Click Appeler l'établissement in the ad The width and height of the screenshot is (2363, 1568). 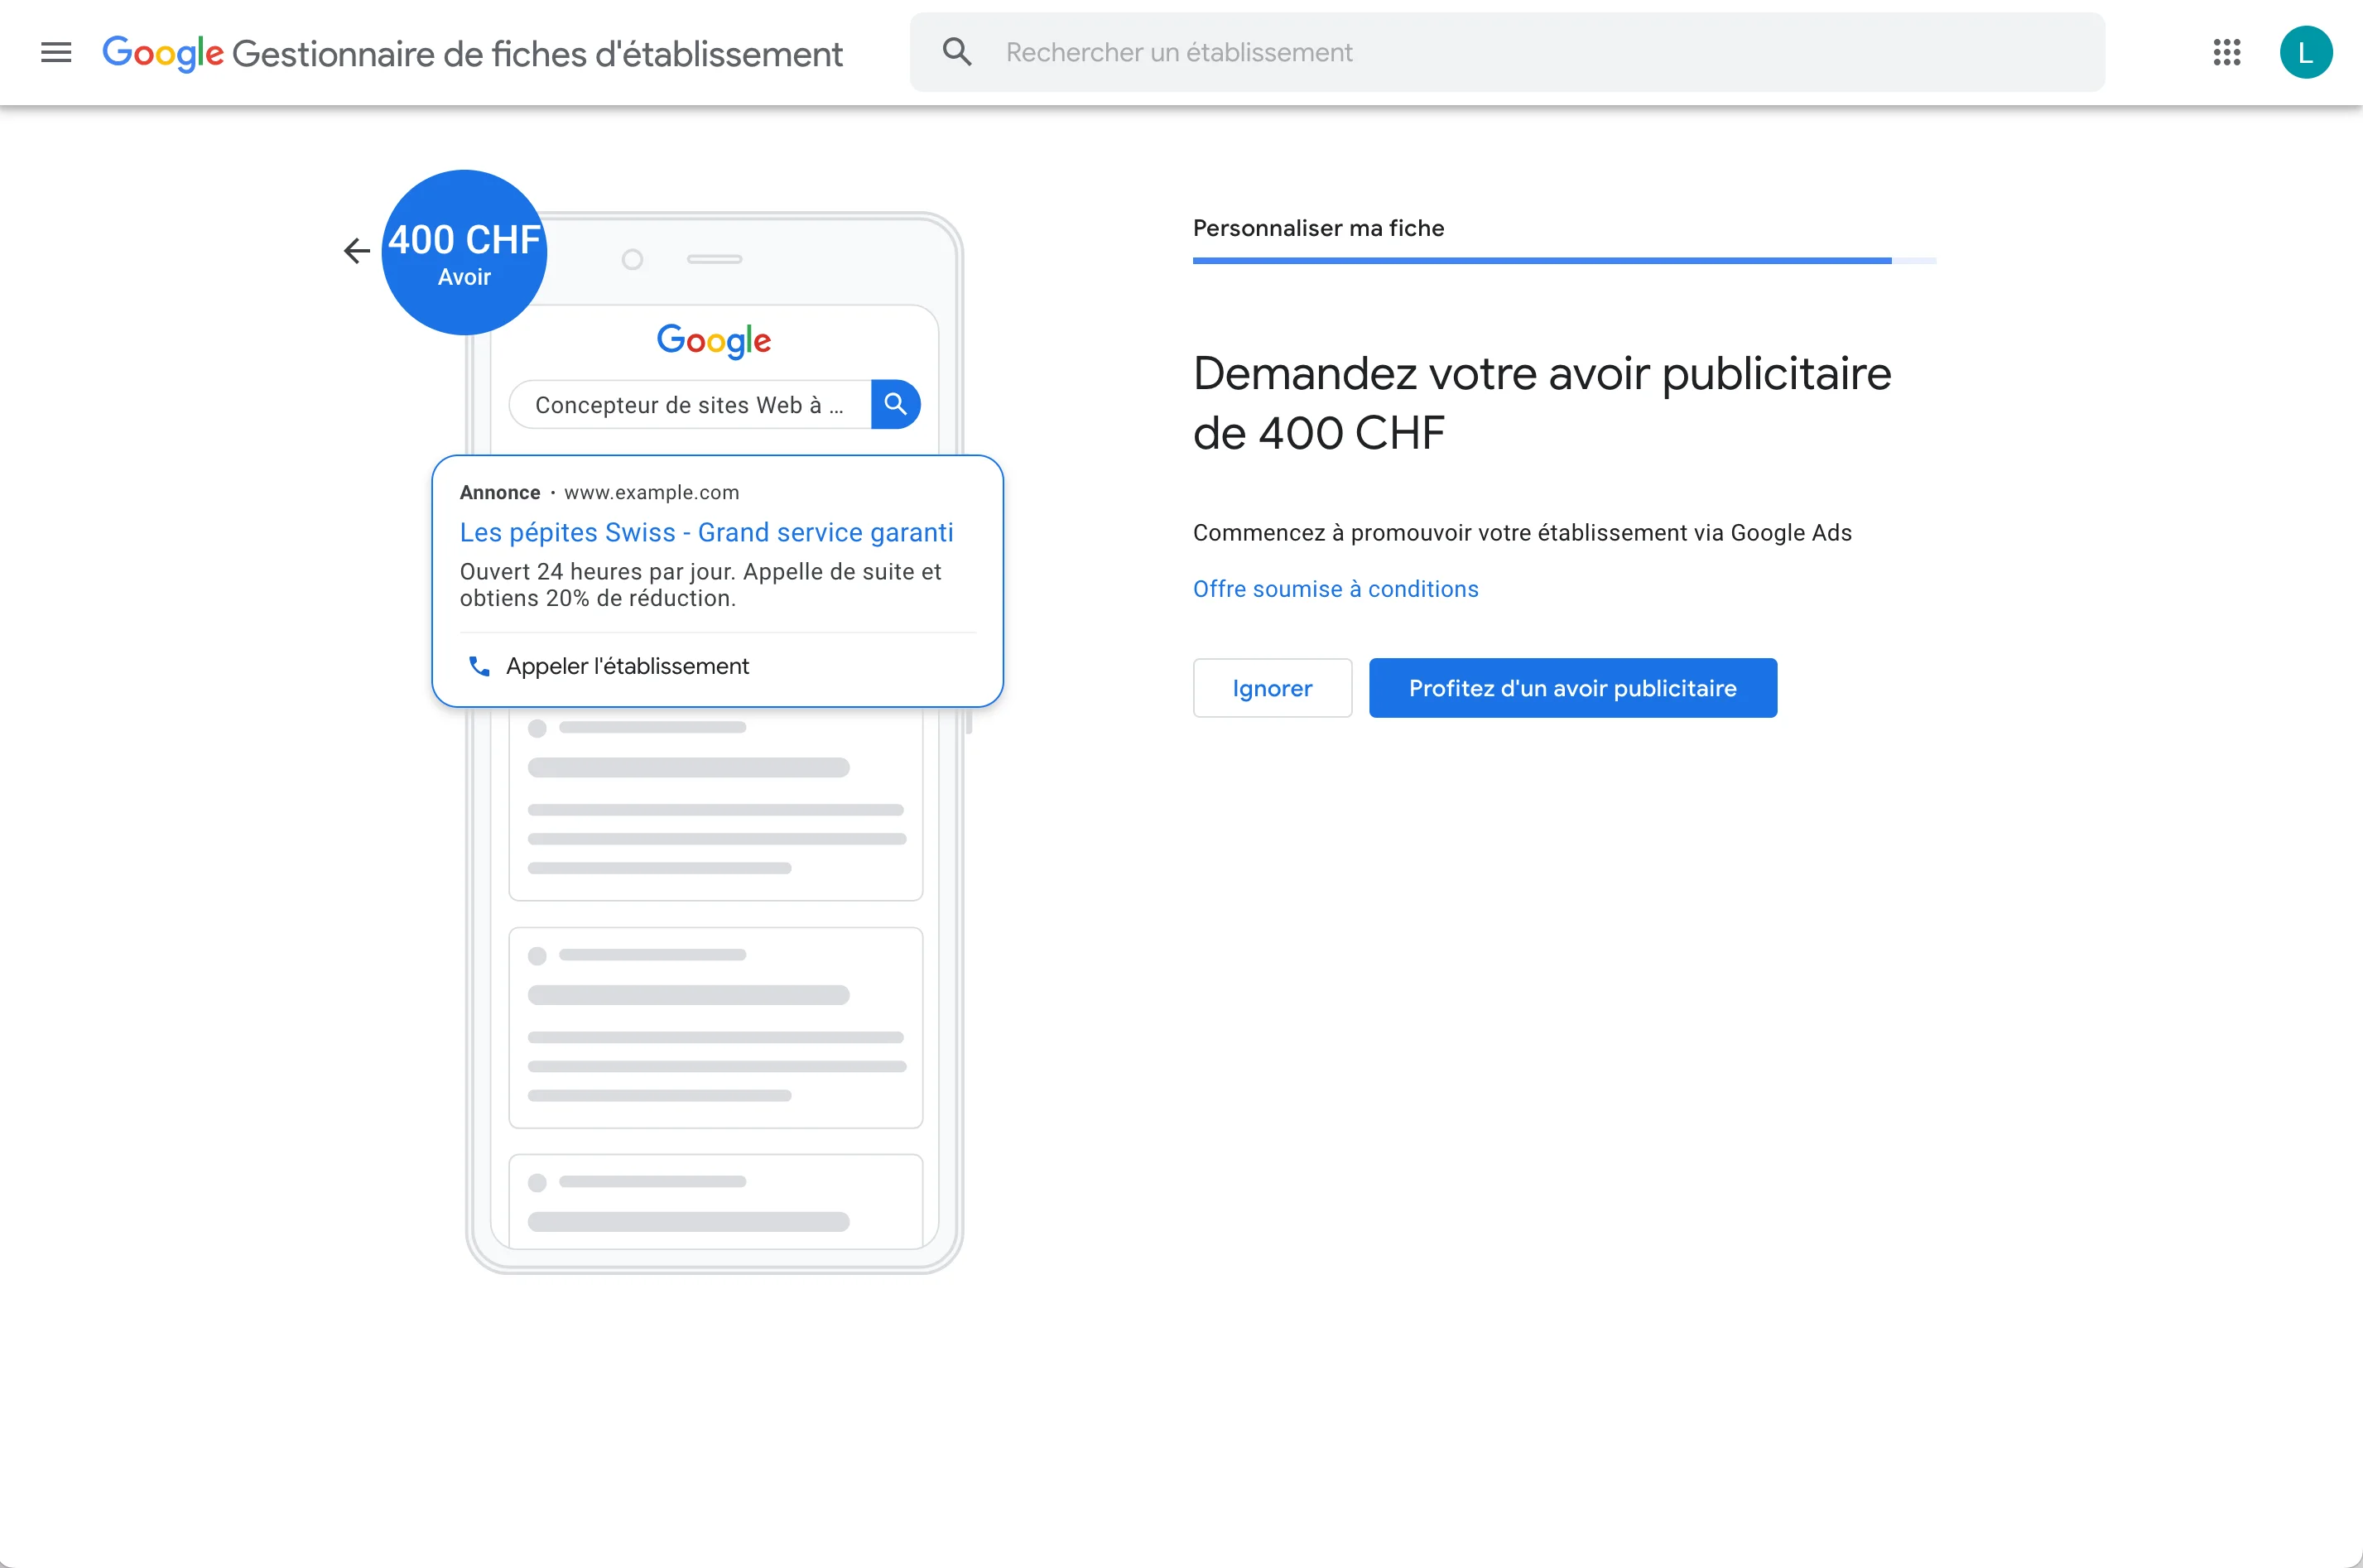pos(627,666)
